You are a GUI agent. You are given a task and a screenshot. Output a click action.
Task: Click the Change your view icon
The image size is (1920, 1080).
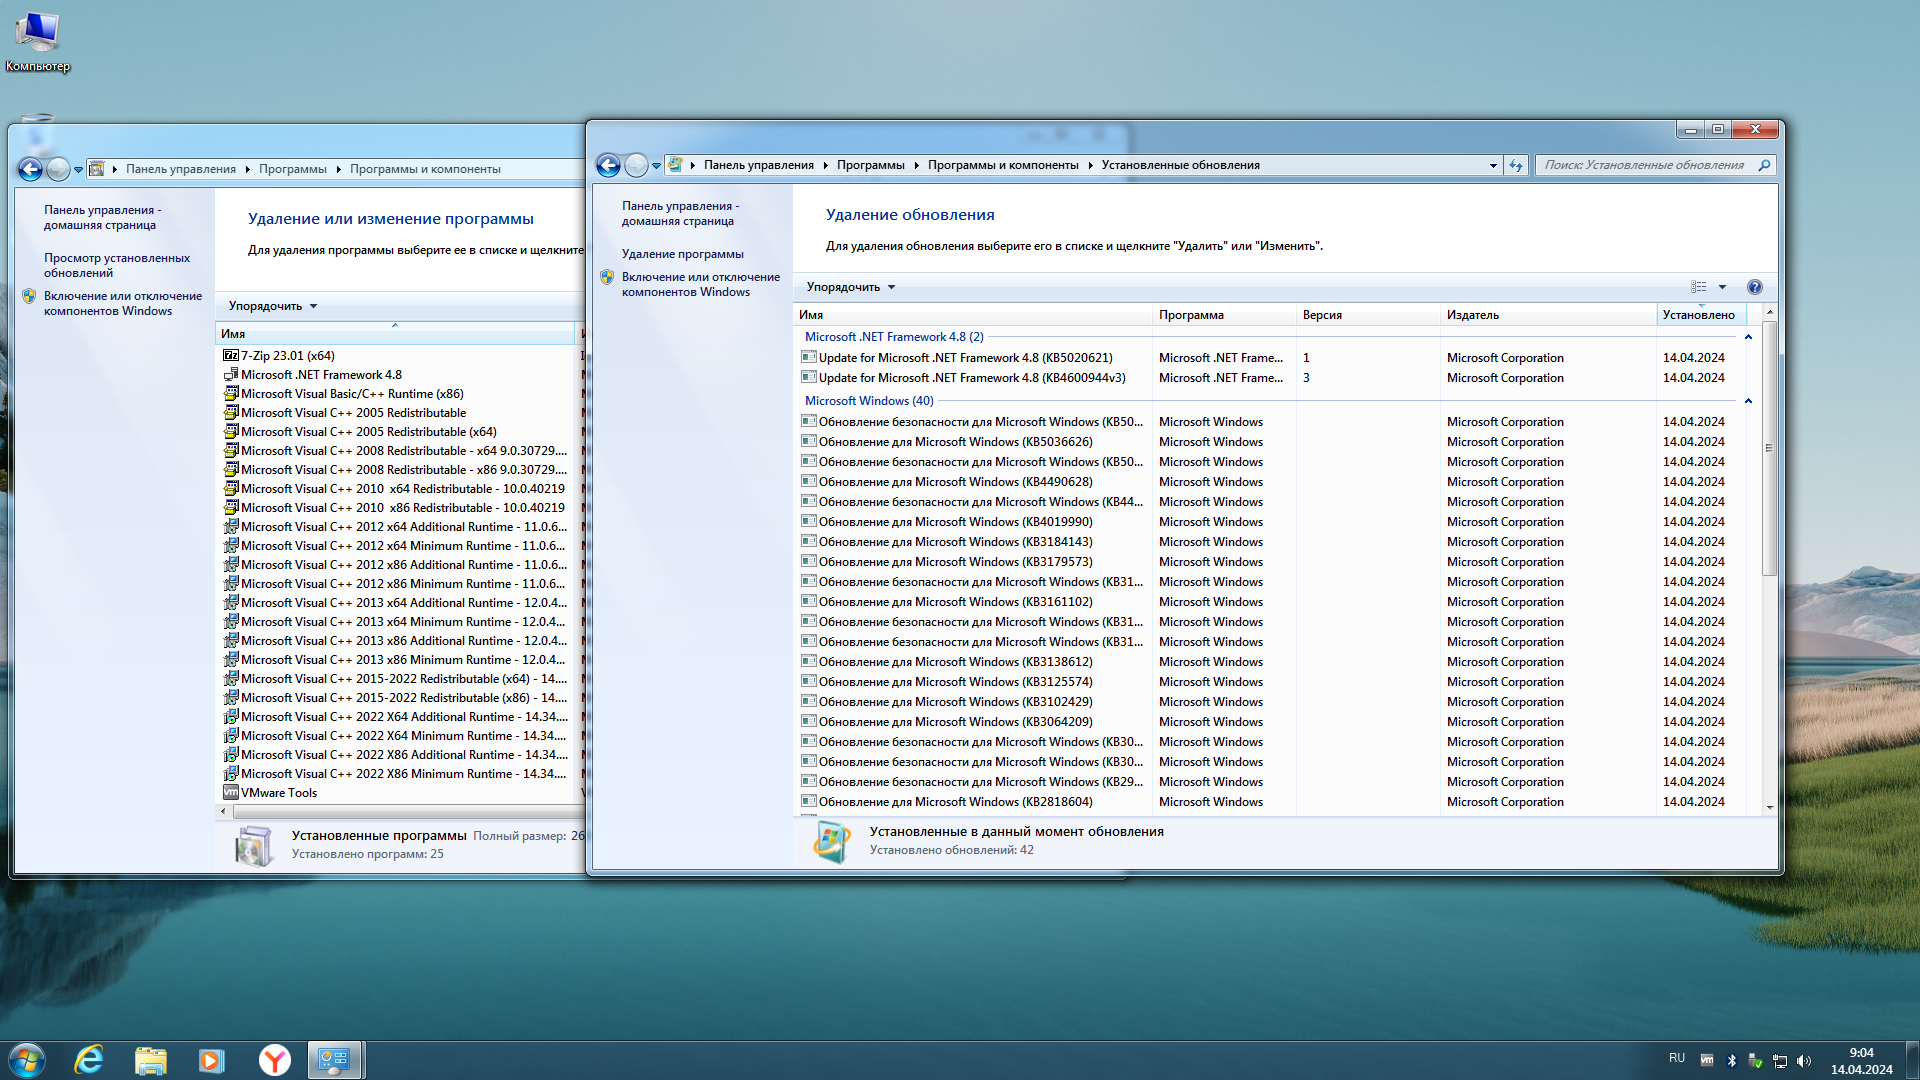(x=1698, y=287)
